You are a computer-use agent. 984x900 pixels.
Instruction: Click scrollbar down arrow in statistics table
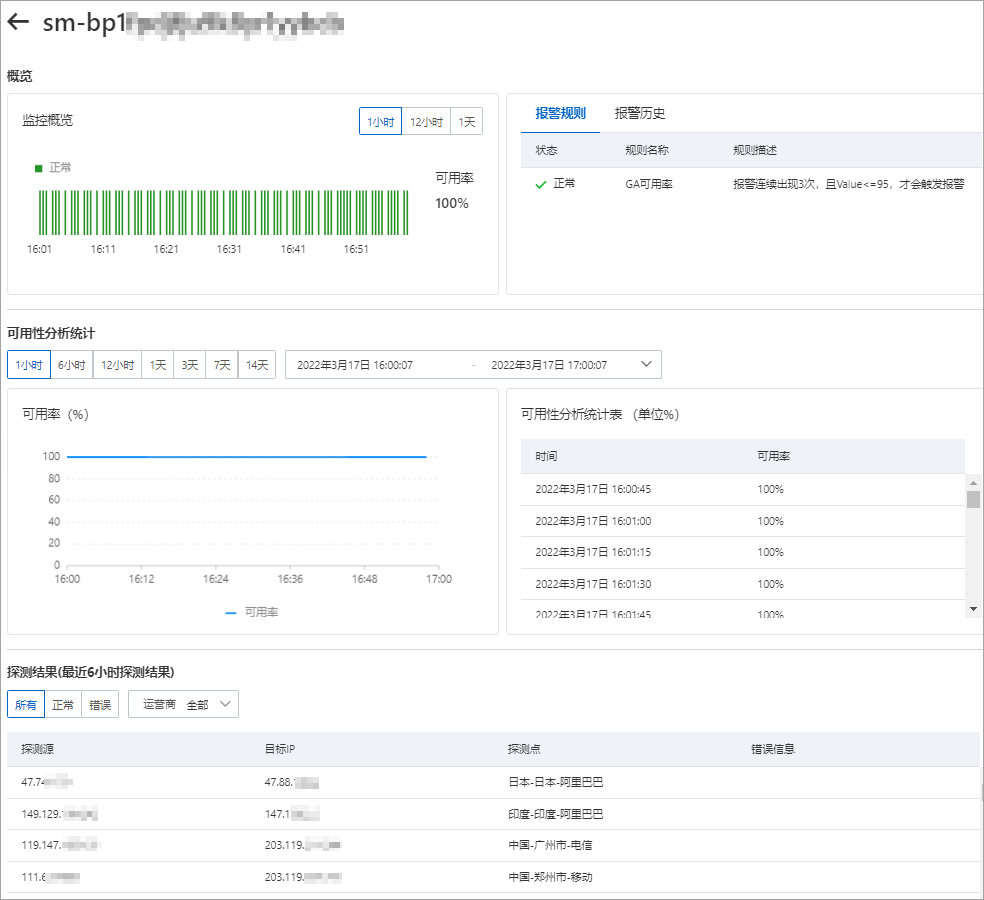point(973,609)
